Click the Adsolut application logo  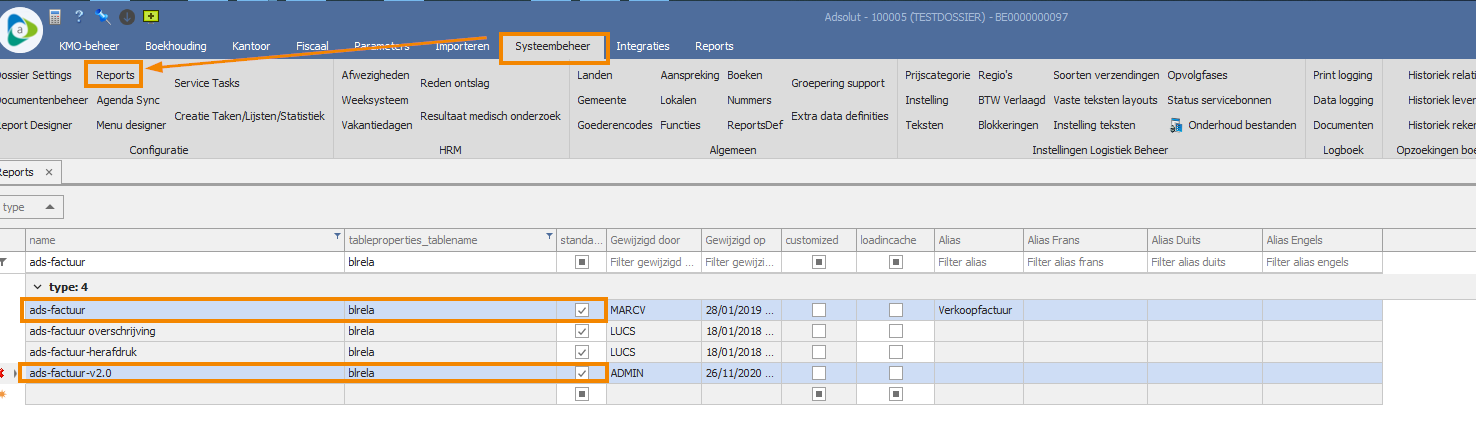pos(22,30)
